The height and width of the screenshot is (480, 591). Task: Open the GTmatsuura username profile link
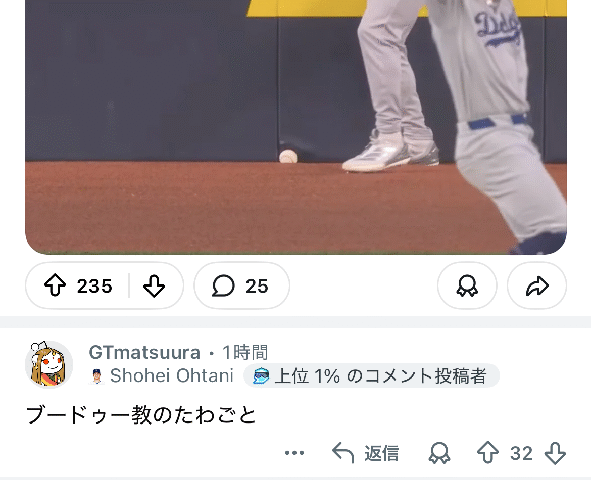tap(144, 353)
